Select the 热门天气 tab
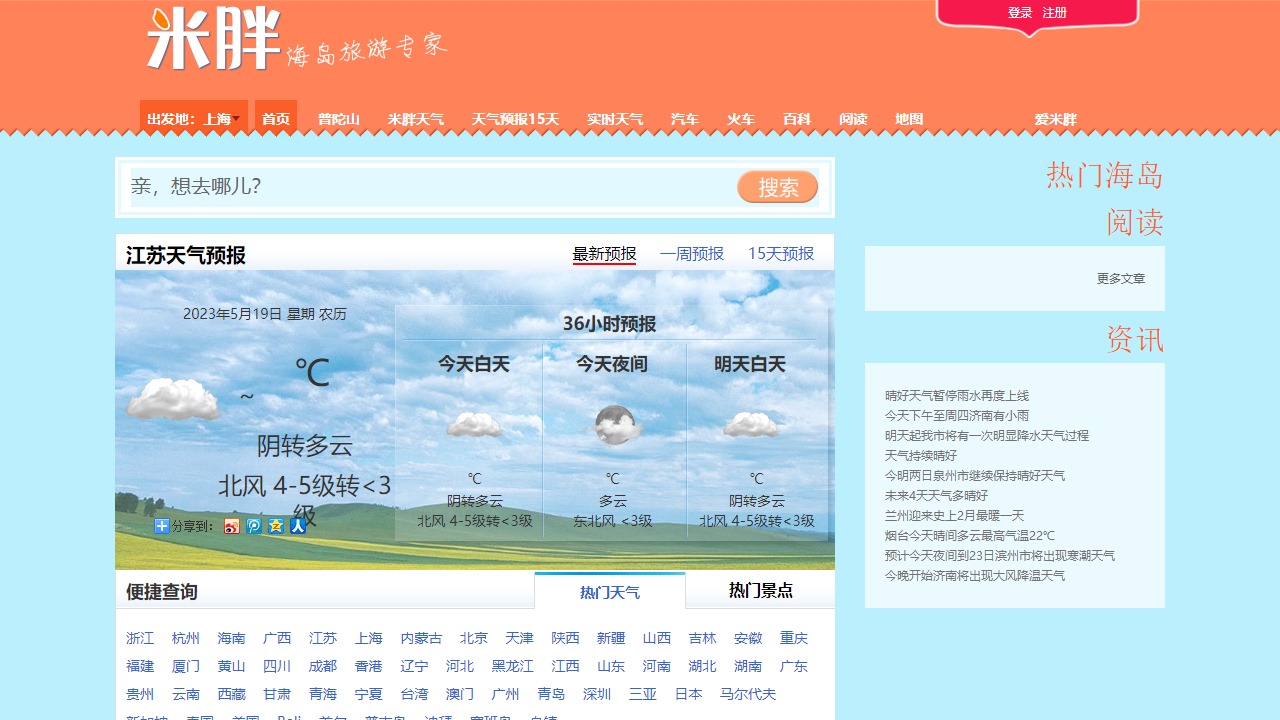This screenshot has height=720, width=1280. pyautogui.click(x=610, y=590)
